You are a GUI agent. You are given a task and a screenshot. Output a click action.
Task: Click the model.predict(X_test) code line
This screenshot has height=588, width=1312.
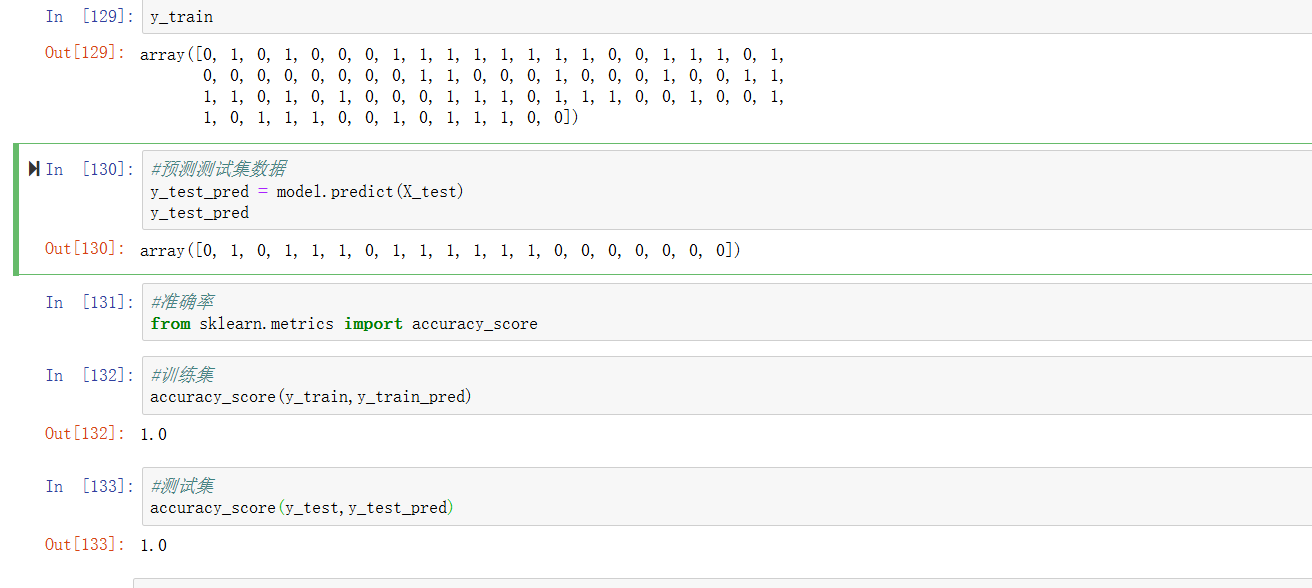(307, 191)
